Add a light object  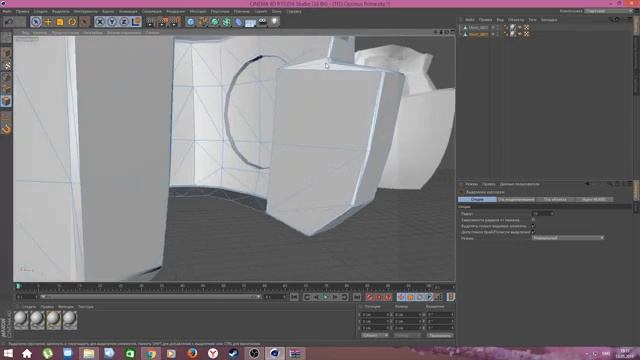click(275, 22)
